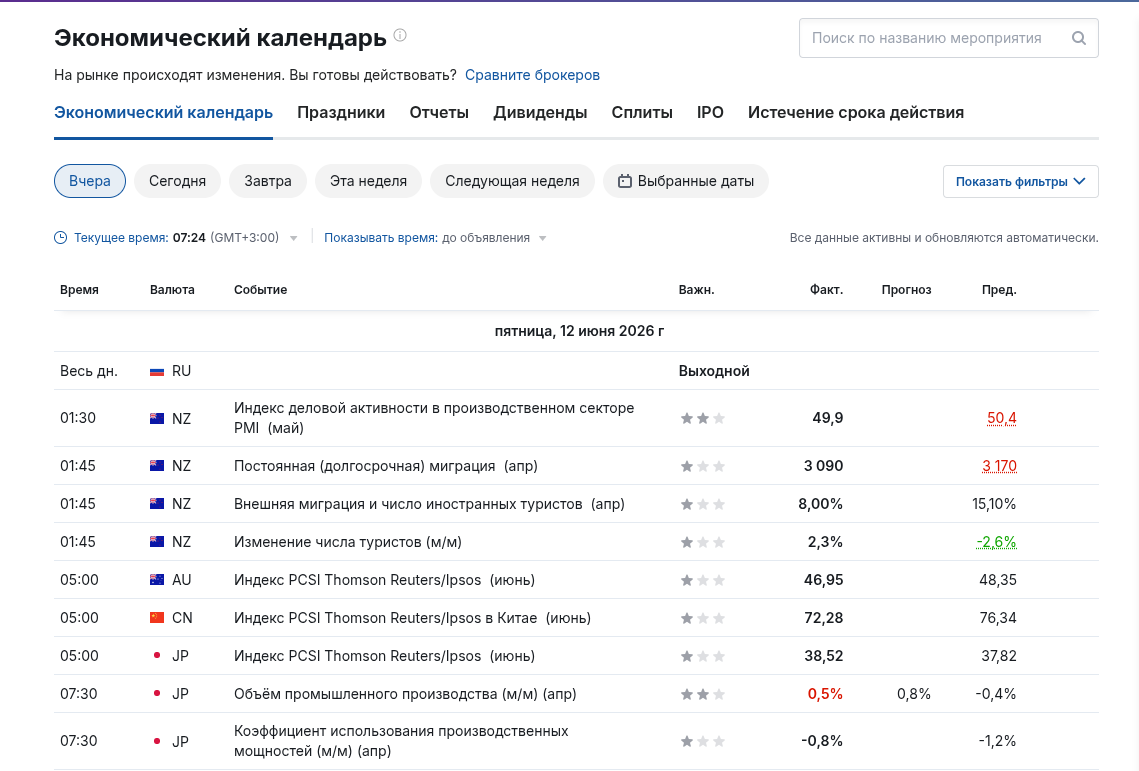The width and height of the screenshot is (1139, 771).
Task: Click the info icon beside the calendar title
Action: tap(400, 35)
